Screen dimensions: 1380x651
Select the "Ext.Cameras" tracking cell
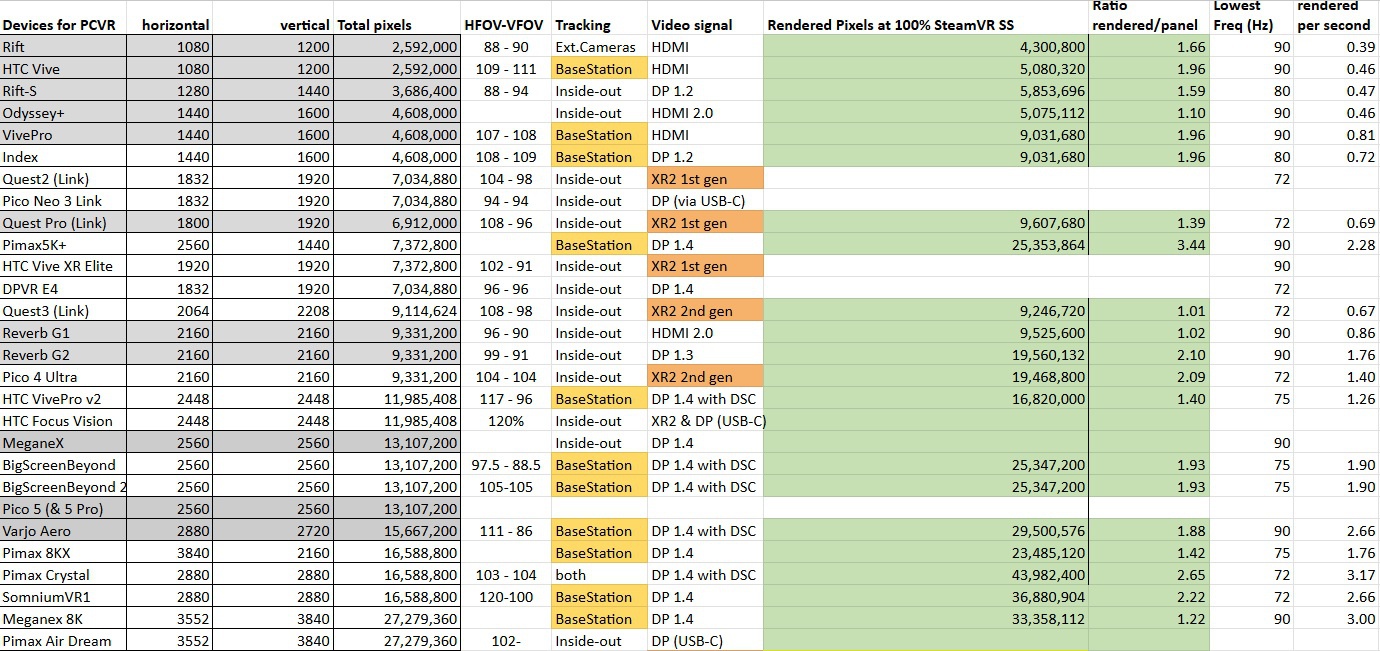tap(599, 47)
